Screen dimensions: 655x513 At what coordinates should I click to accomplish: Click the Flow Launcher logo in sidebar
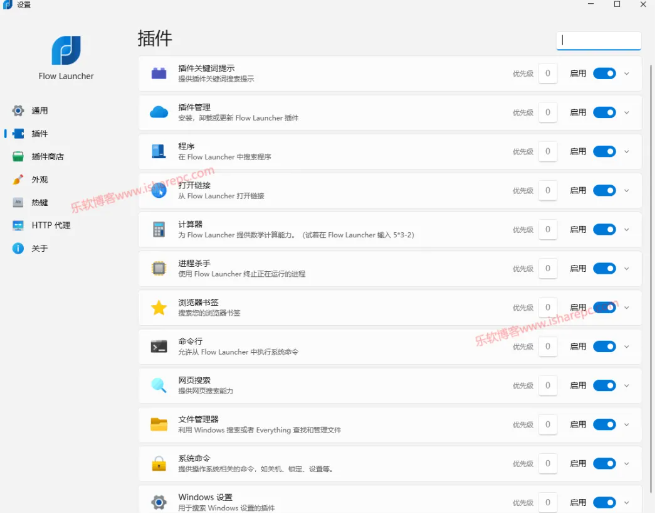[66, 50]
